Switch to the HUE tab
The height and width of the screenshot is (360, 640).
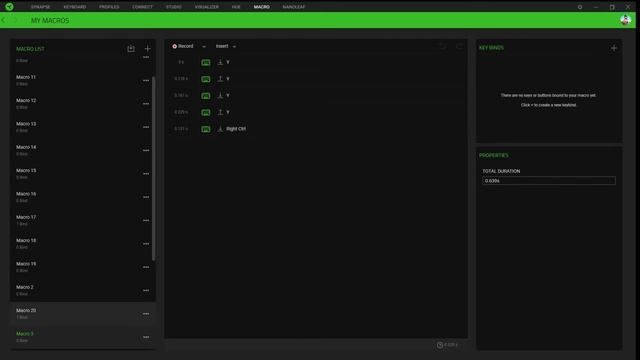tap(236, 7)
